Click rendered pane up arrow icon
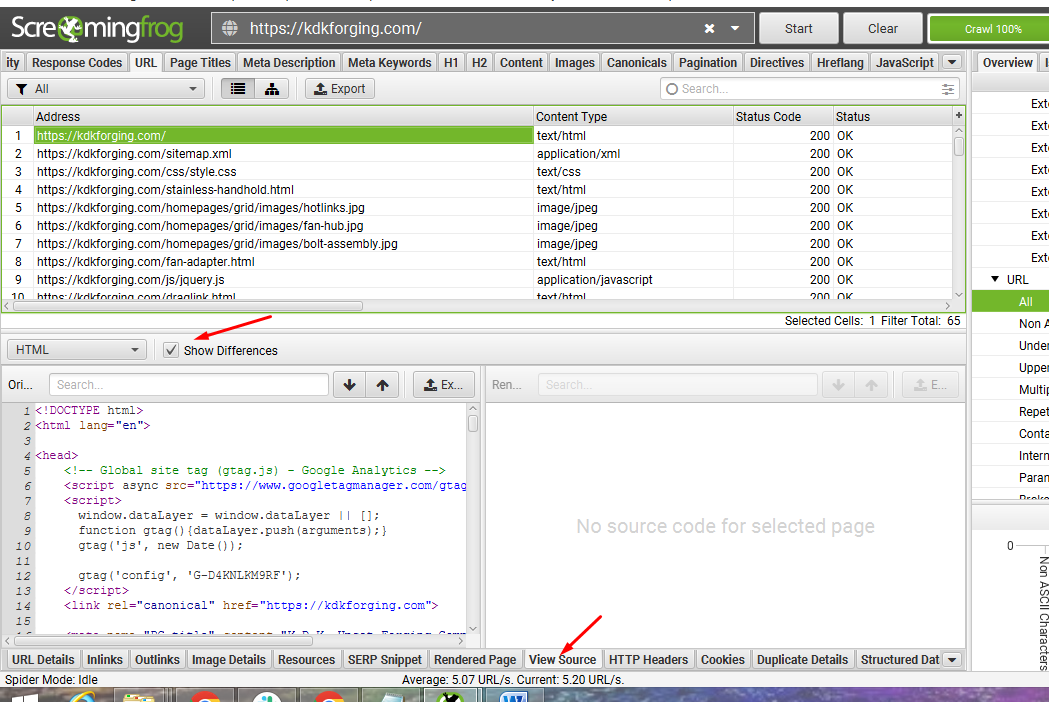 tap(871, 385)
